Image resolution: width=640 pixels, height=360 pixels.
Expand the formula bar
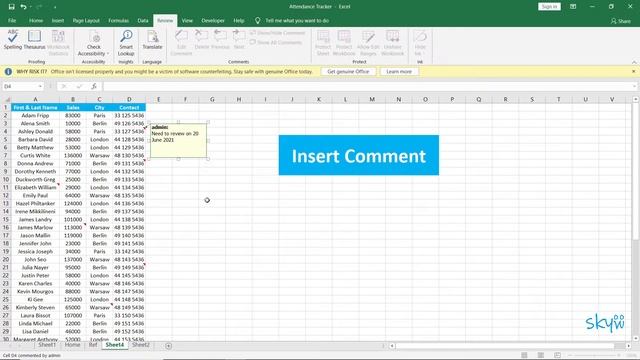tap(634, 86)
